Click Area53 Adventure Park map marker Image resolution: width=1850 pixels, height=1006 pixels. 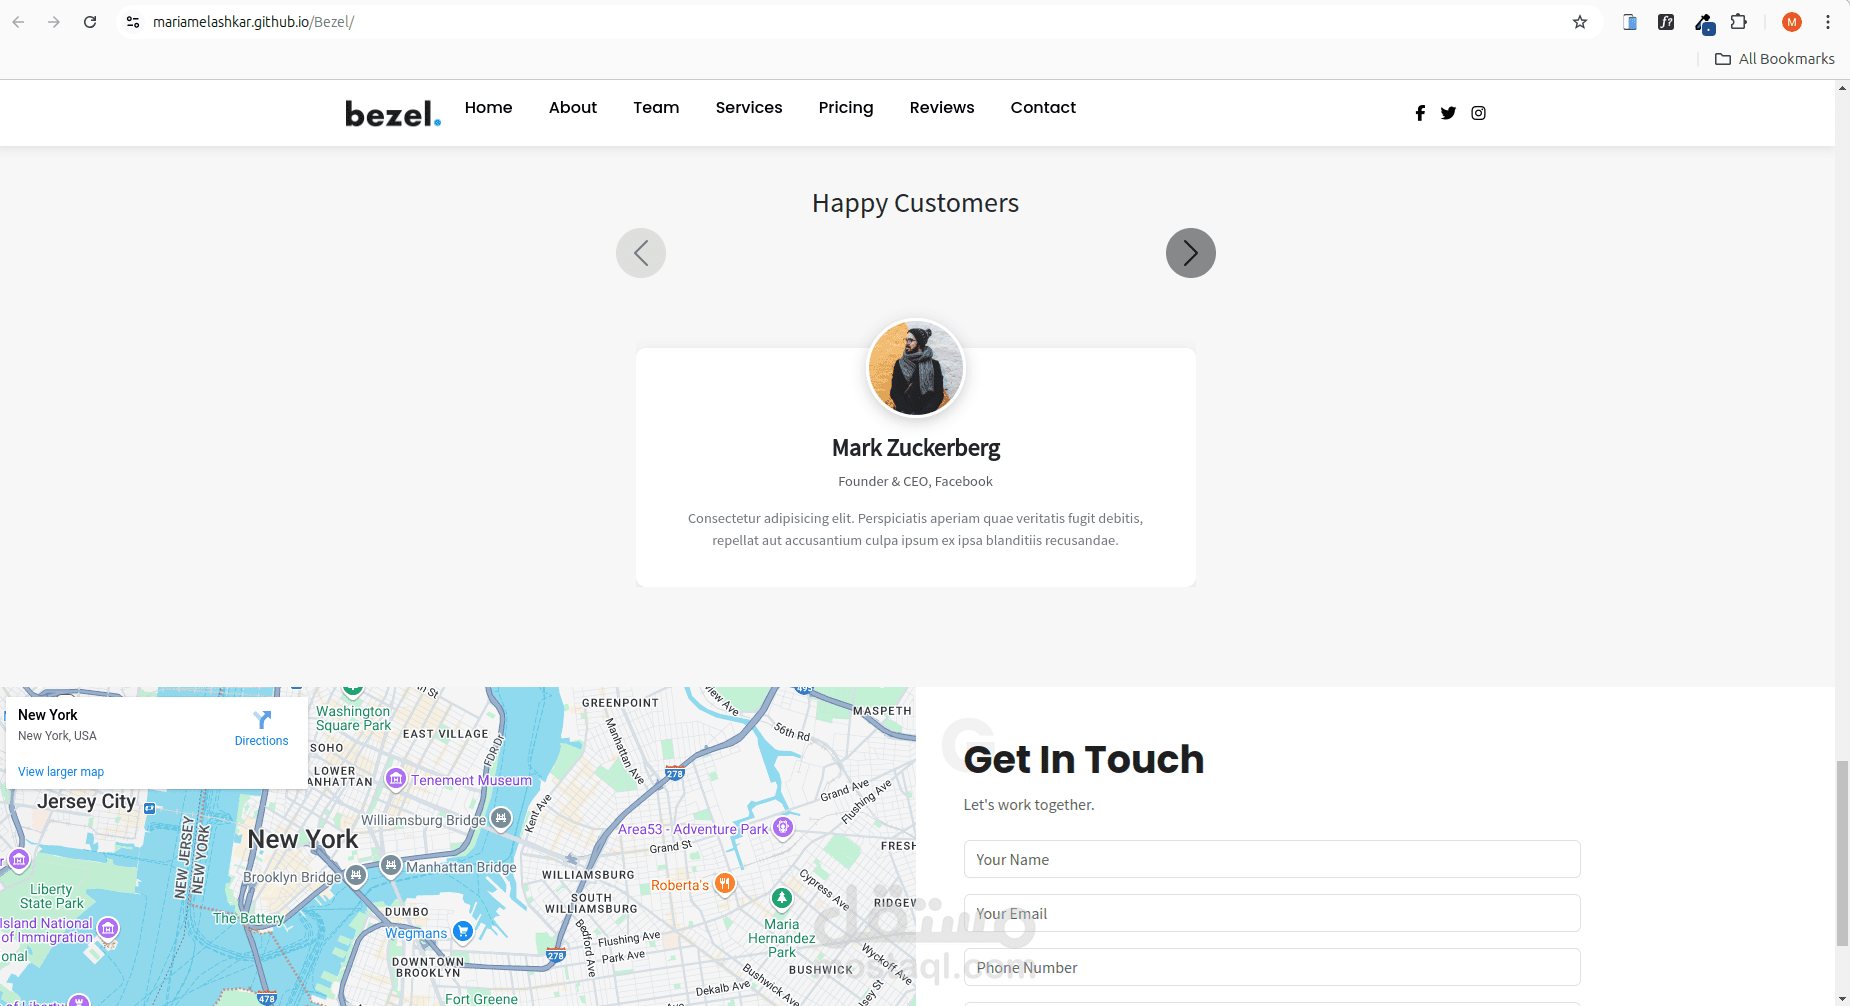(x=783, y=827)
